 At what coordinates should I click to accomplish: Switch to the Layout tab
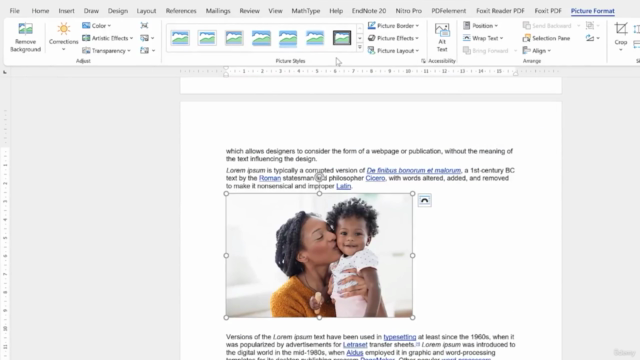point(146,11)
